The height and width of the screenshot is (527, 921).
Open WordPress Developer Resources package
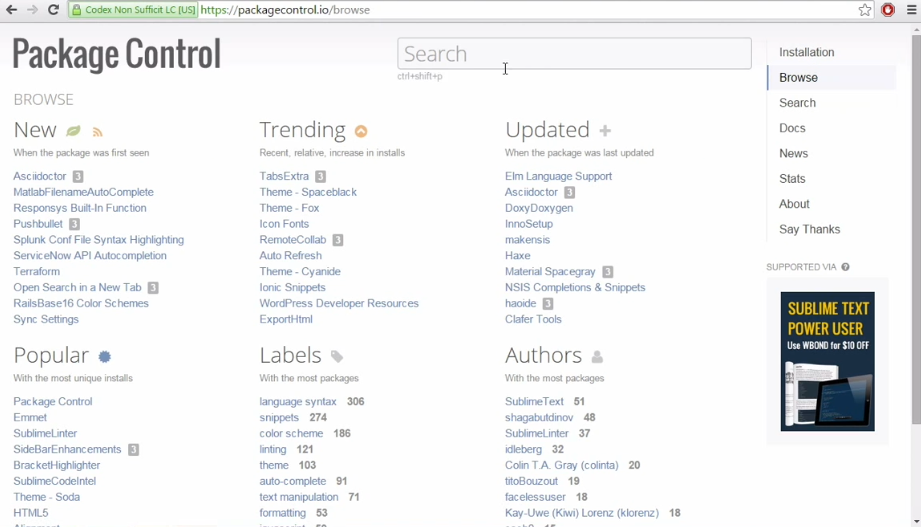tap(339, 303)
